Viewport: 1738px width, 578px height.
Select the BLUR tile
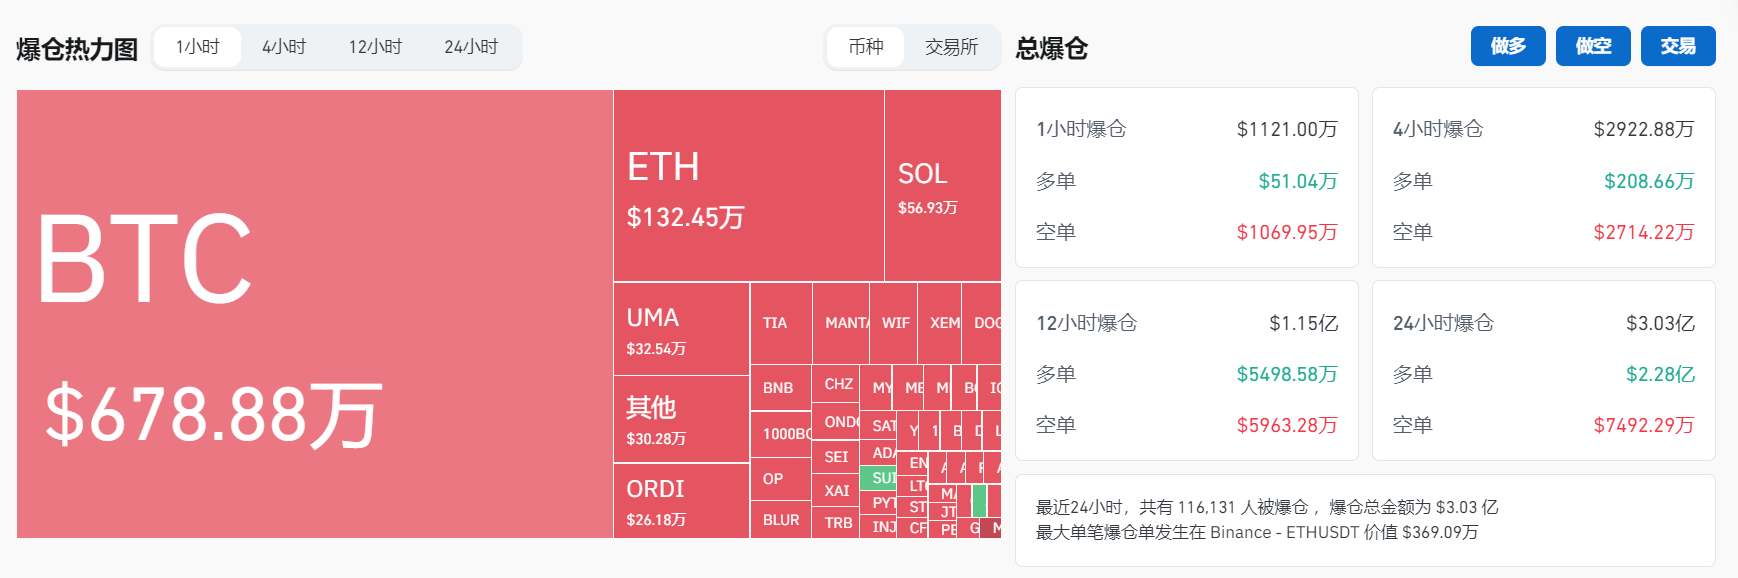pyautogui.click(x=781, y=520)
